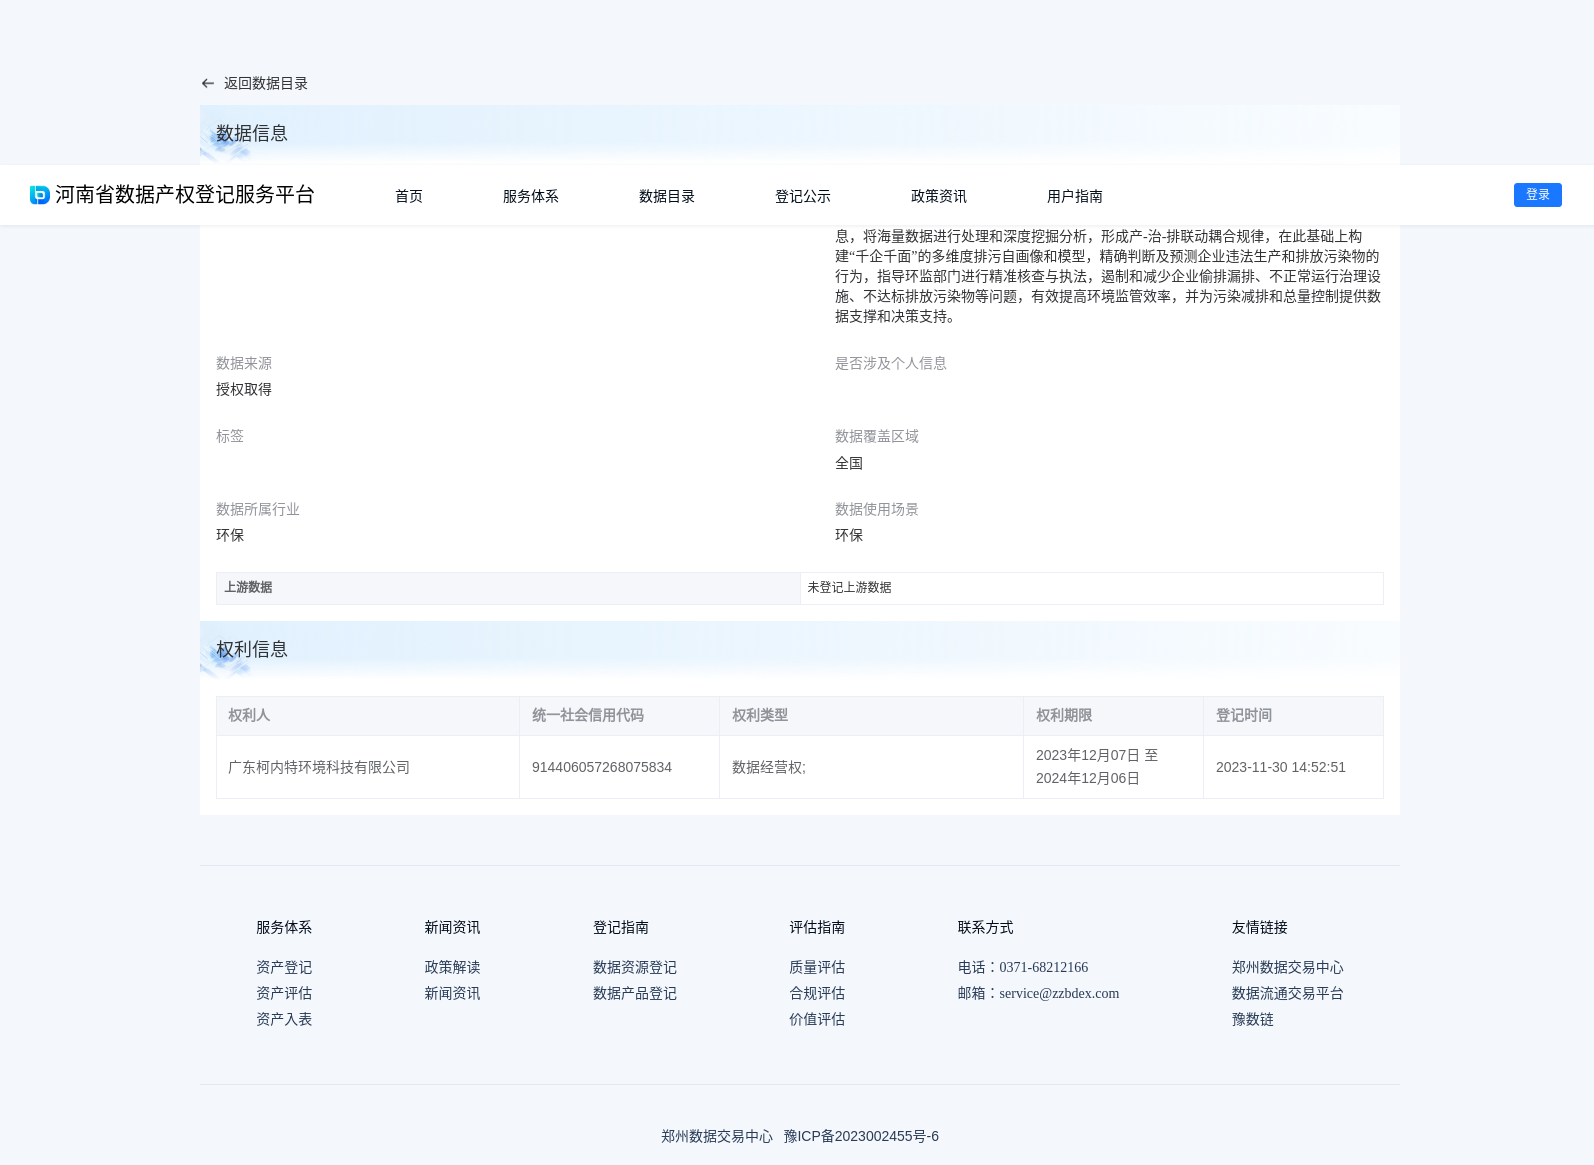1594x1165 pixels.
Task: Open 数据流通交易平台 friendly link
Action: pos(1288,993)
